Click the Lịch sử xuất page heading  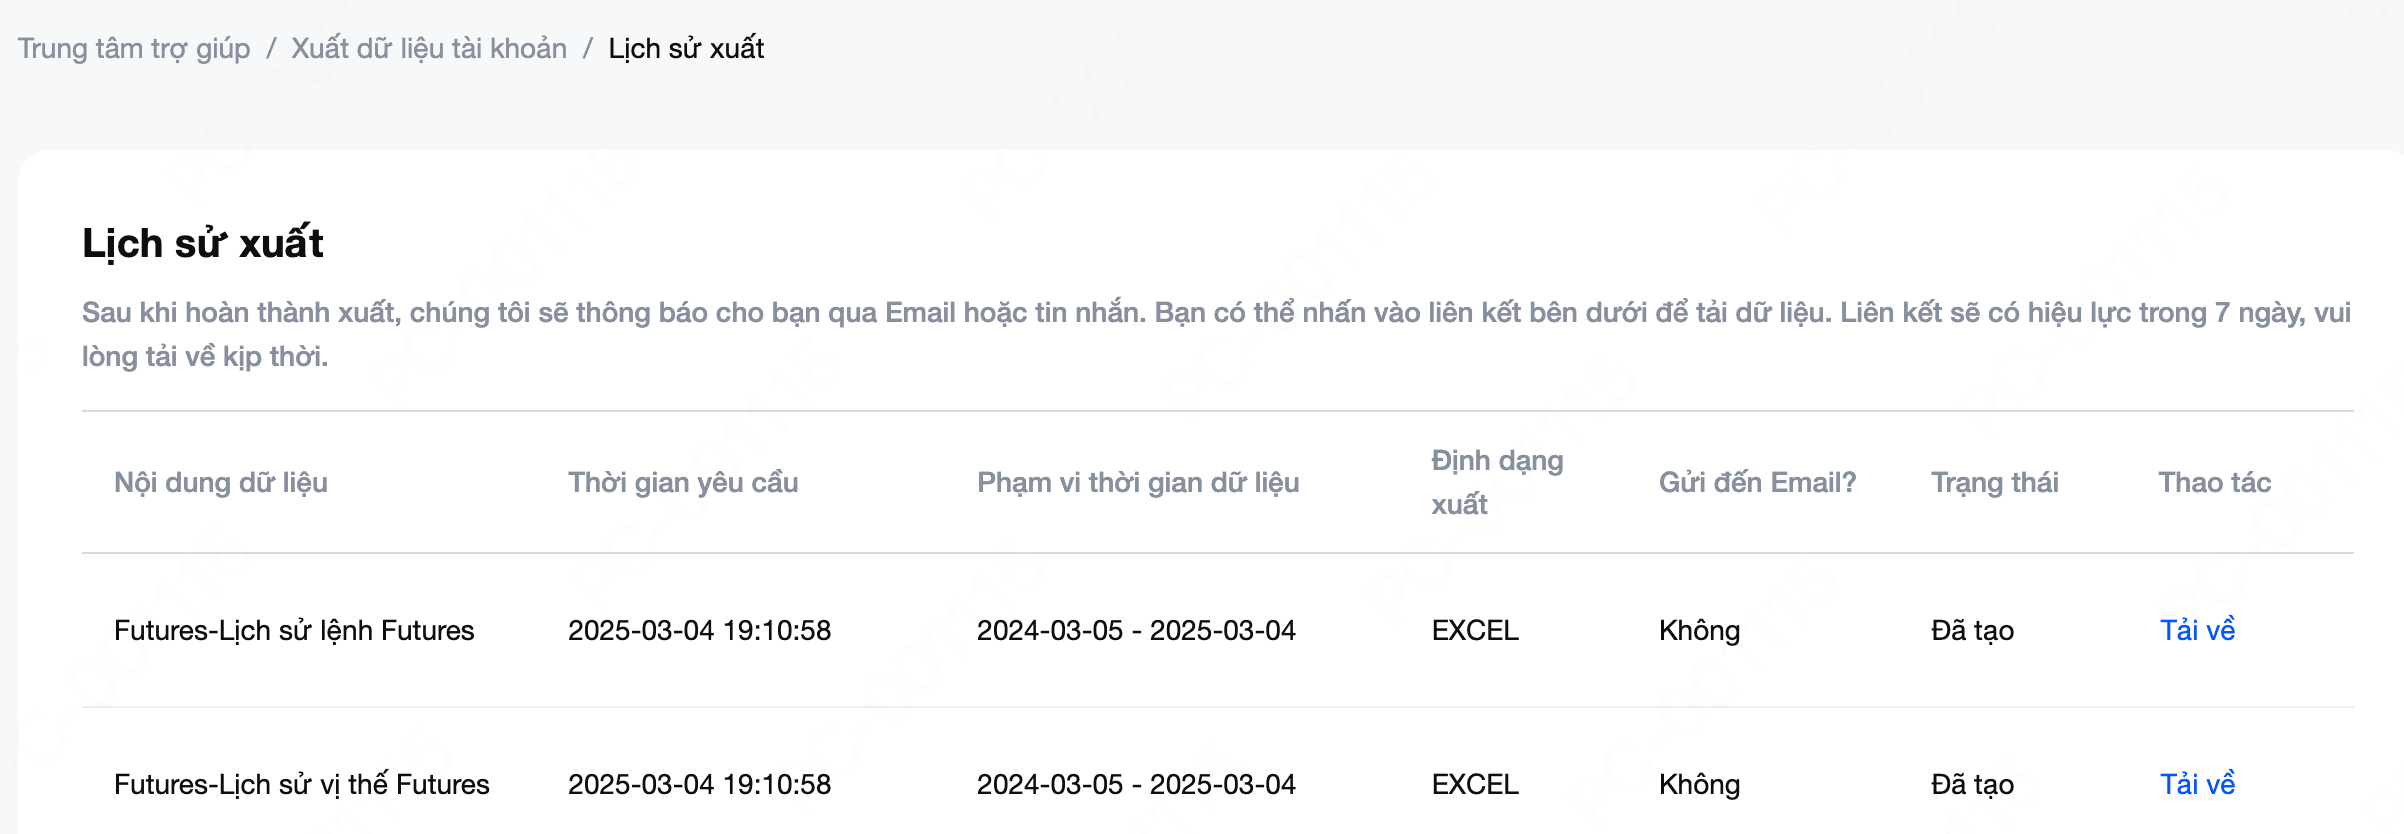[x=203, y=243]
